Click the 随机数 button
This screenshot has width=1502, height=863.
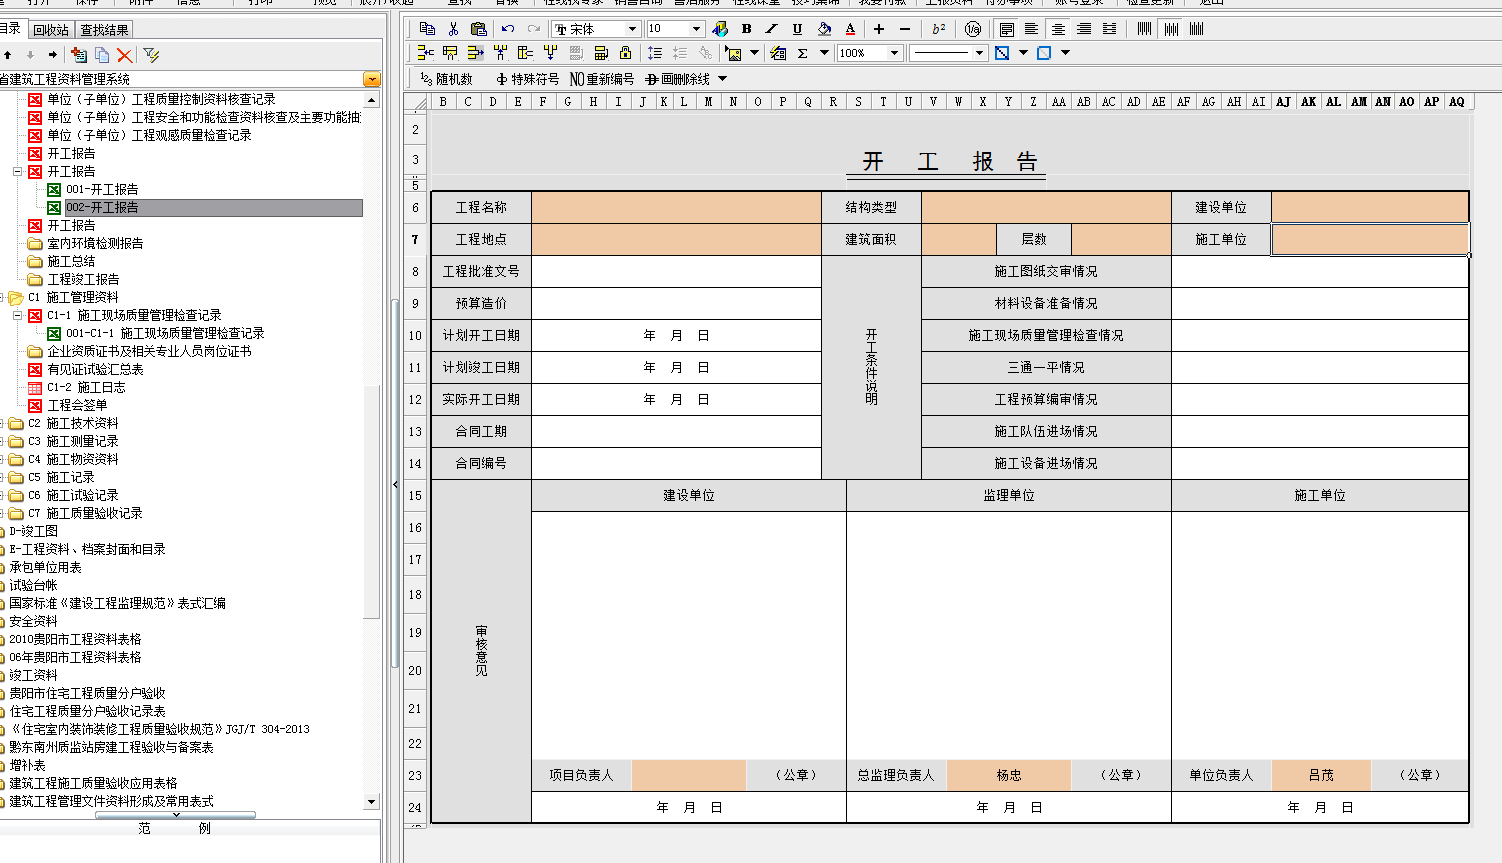pyautogui.click(x=446, y=79)
